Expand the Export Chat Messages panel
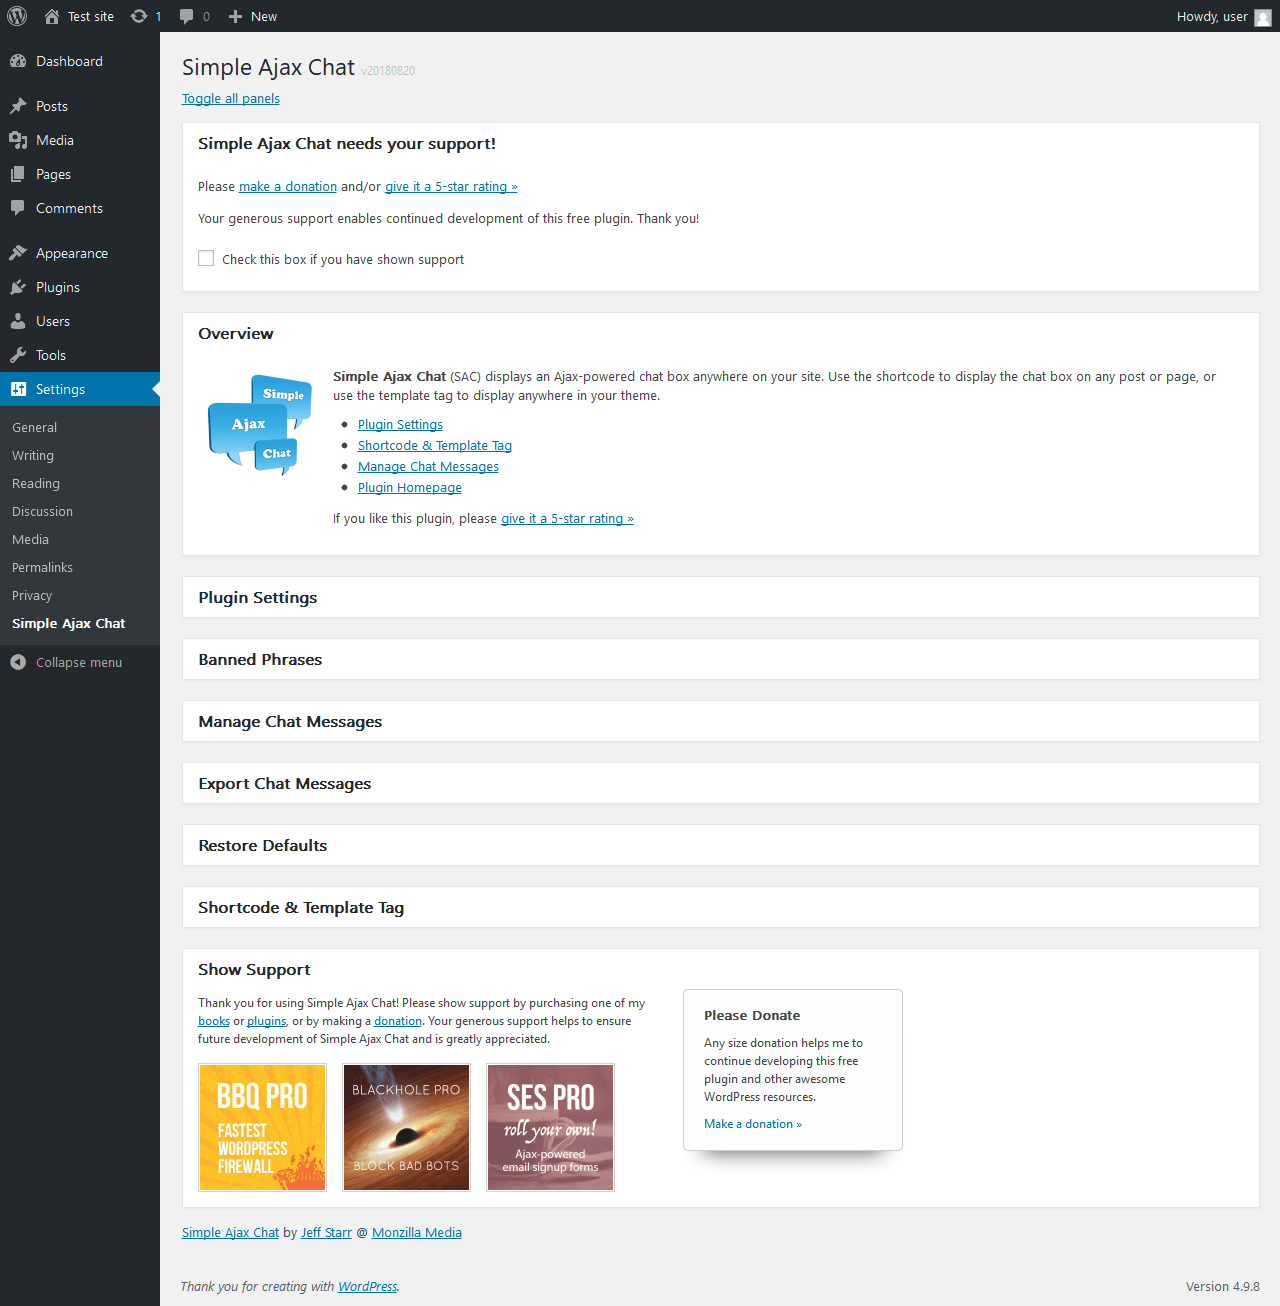The height and width of the screenshot is (1306, 1280). [720, 783]
